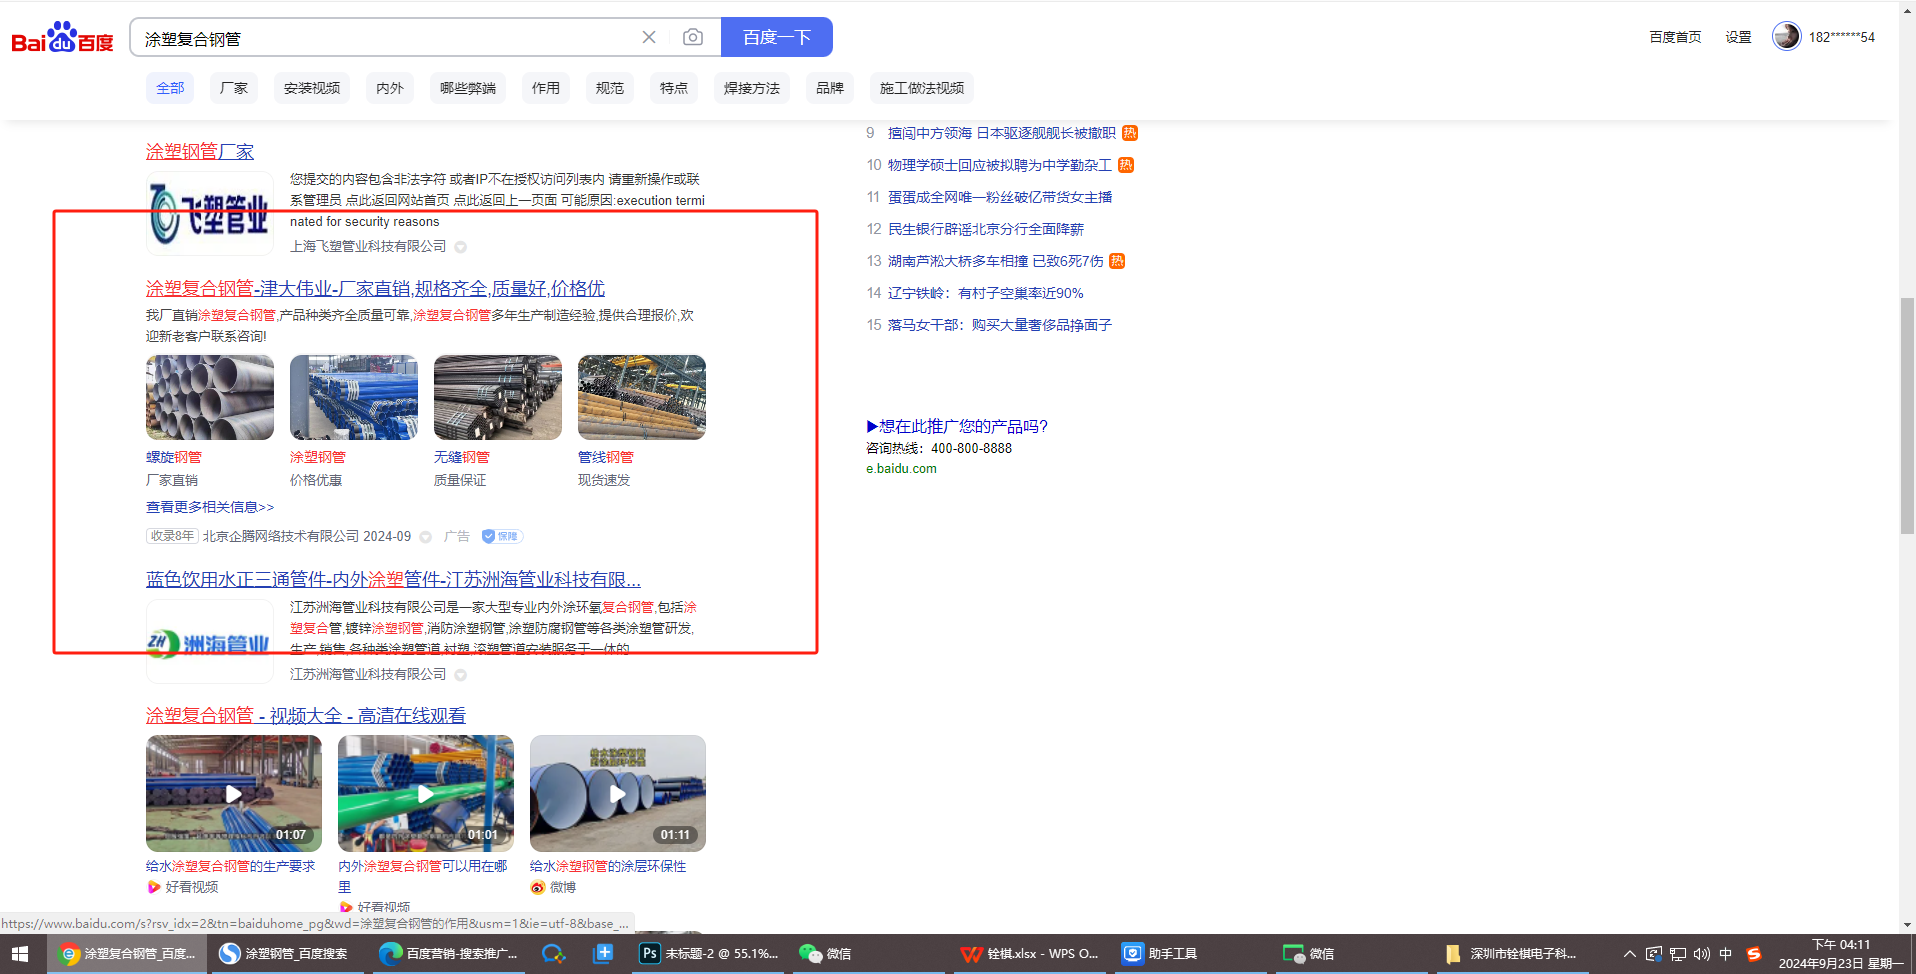
Task: Open the 管线钢管 link
Action: (x=606, y=457)
